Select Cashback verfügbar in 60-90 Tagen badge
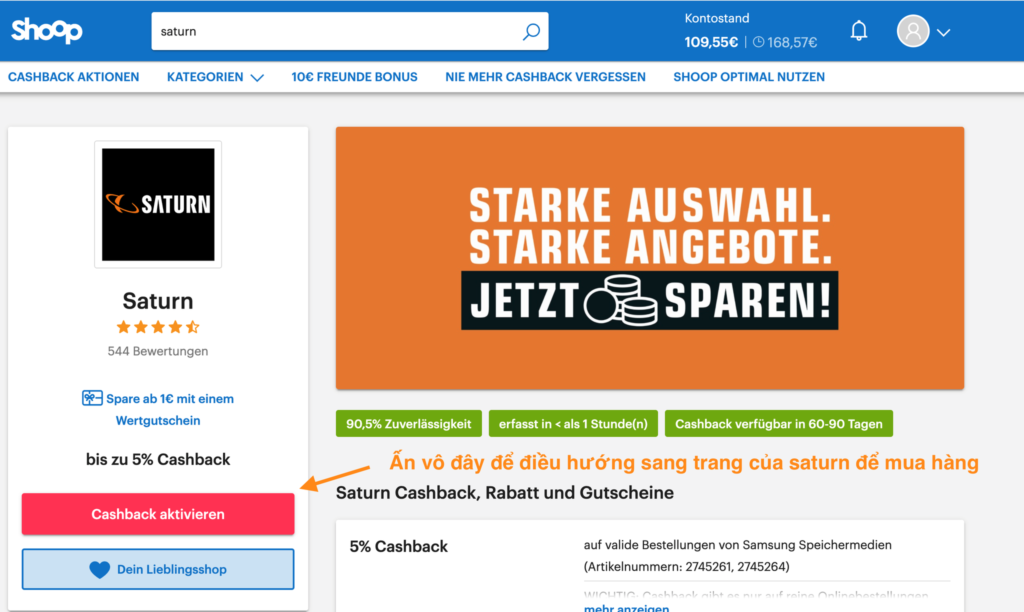The image size is (1024, 612). point(778,424)
